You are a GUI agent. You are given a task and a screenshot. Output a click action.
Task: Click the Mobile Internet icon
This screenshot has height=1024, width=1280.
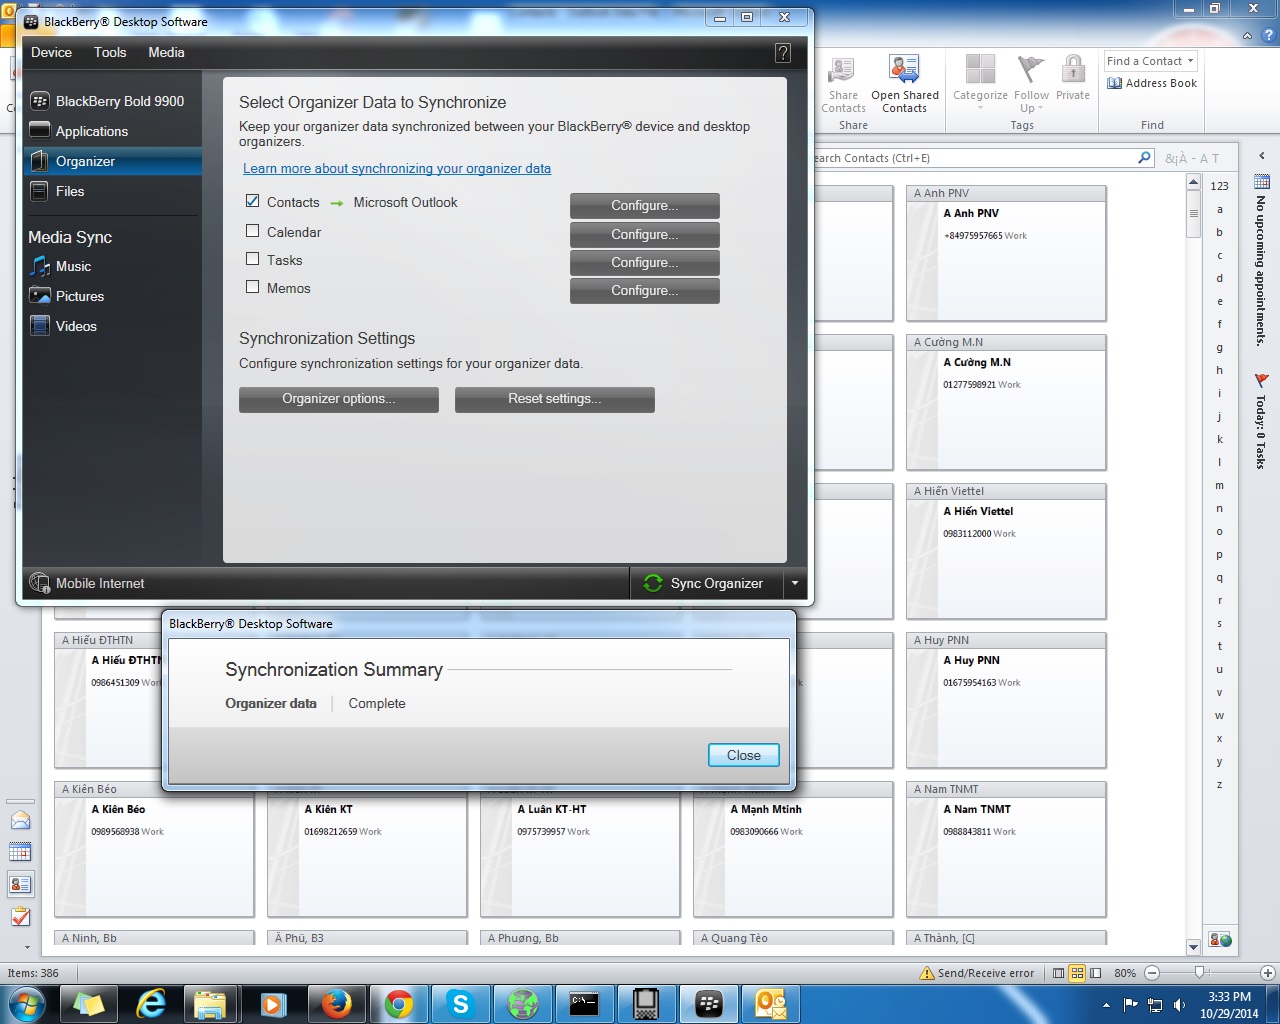click(39, 583)
